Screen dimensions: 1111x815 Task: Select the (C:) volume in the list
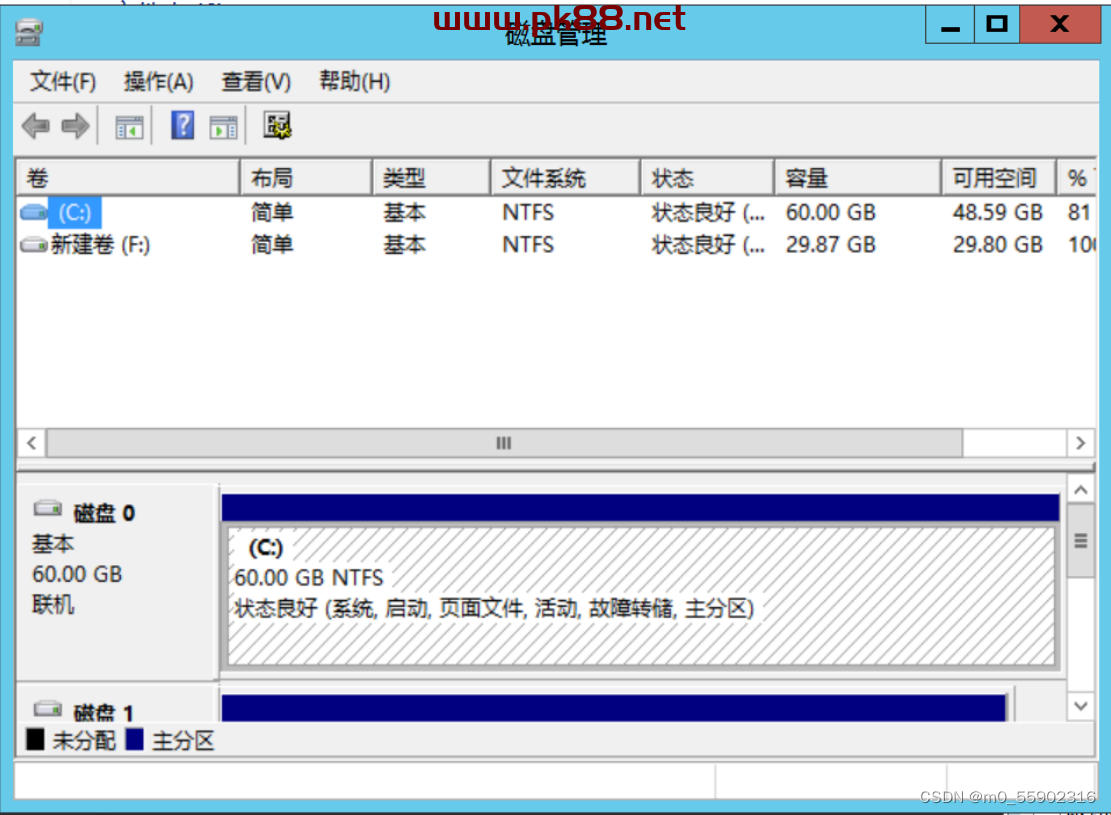click(x=74, y=212)
